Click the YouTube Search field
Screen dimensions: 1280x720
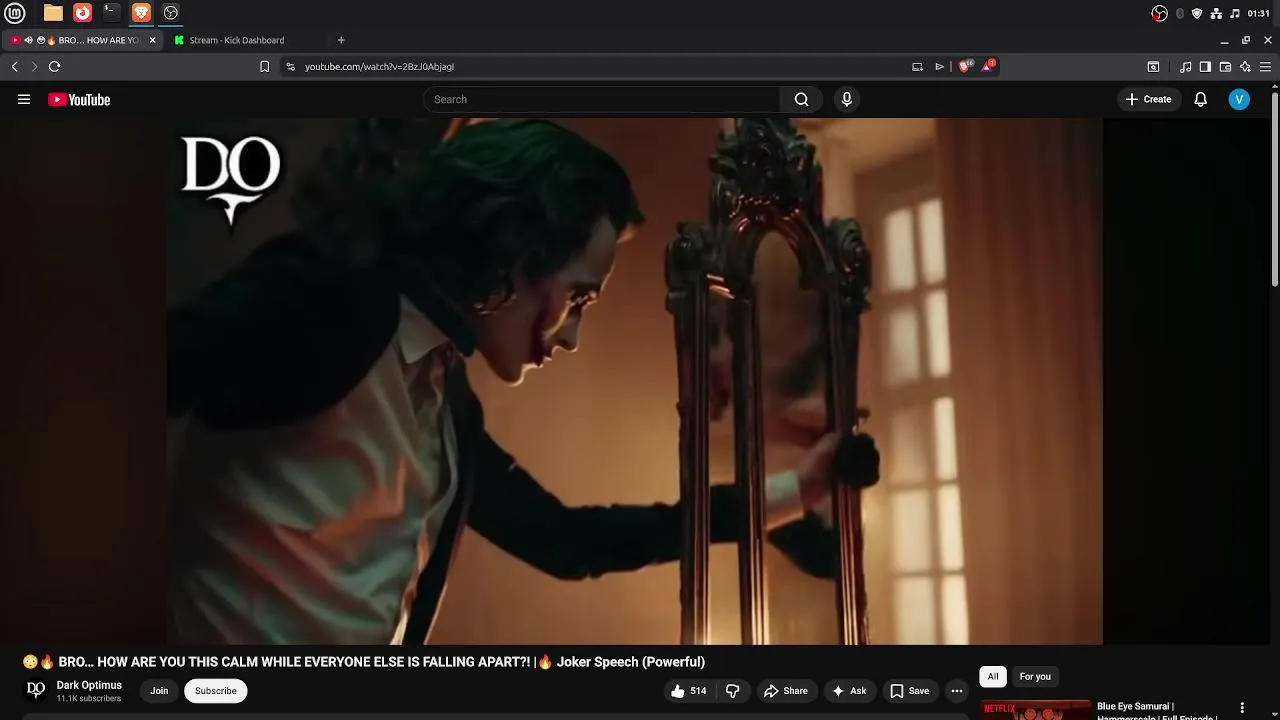[602, 99]
